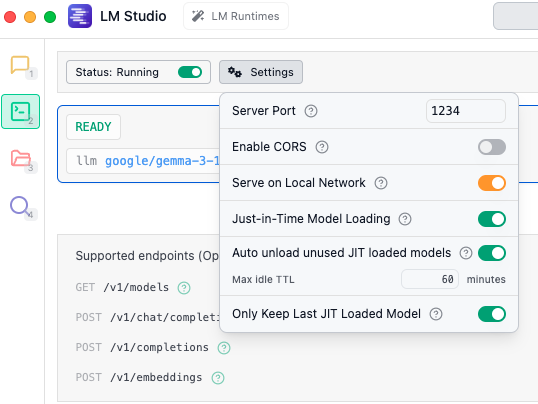538x404 pixels.
Task: Show help for Enable CORS
Action: [x=322, y=147]
